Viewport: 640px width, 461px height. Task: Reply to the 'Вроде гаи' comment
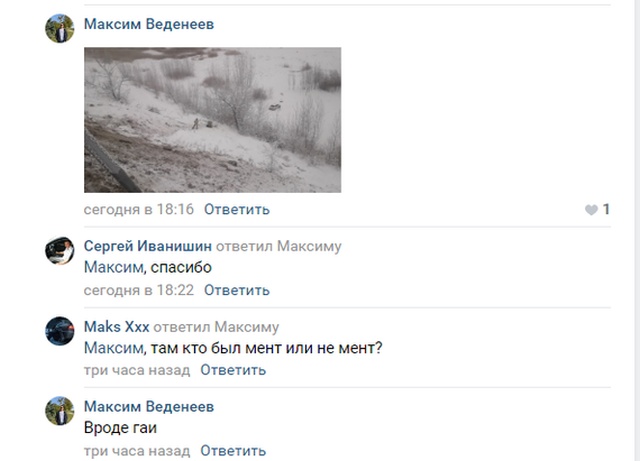pyautogui.click(x=233, y=451)
